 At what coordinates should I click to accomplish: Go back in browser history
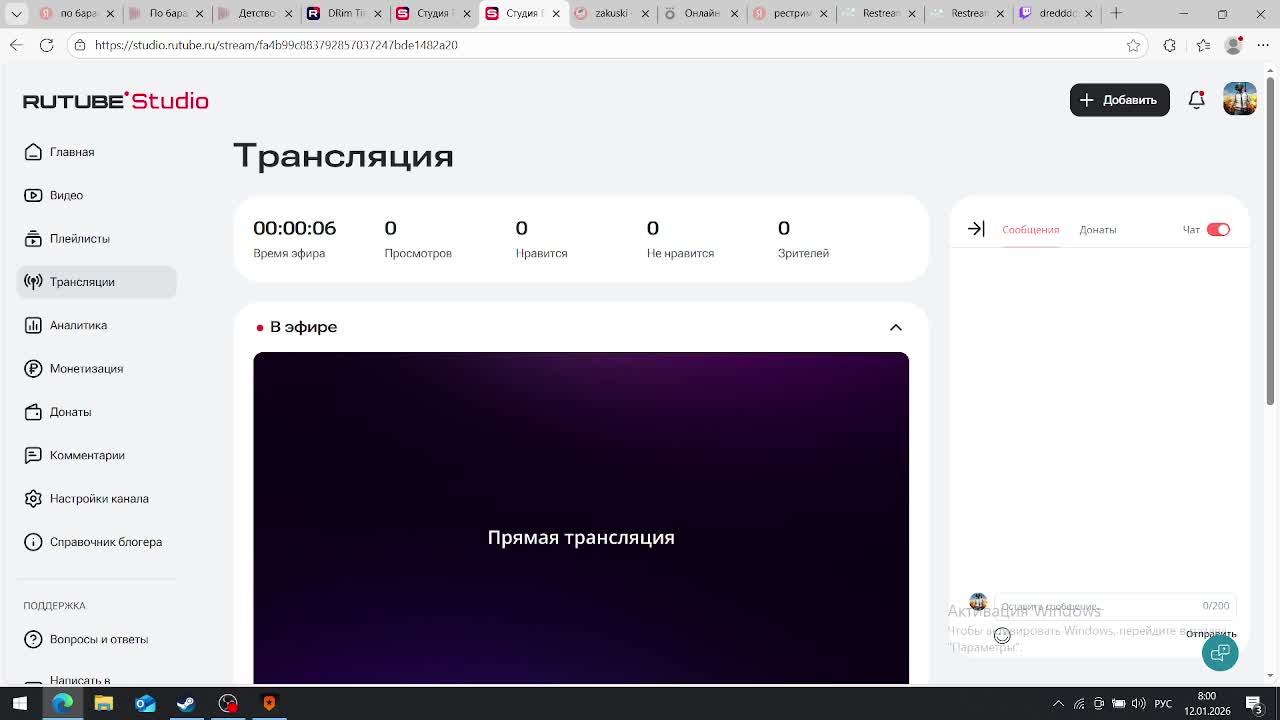pos(16,45)
